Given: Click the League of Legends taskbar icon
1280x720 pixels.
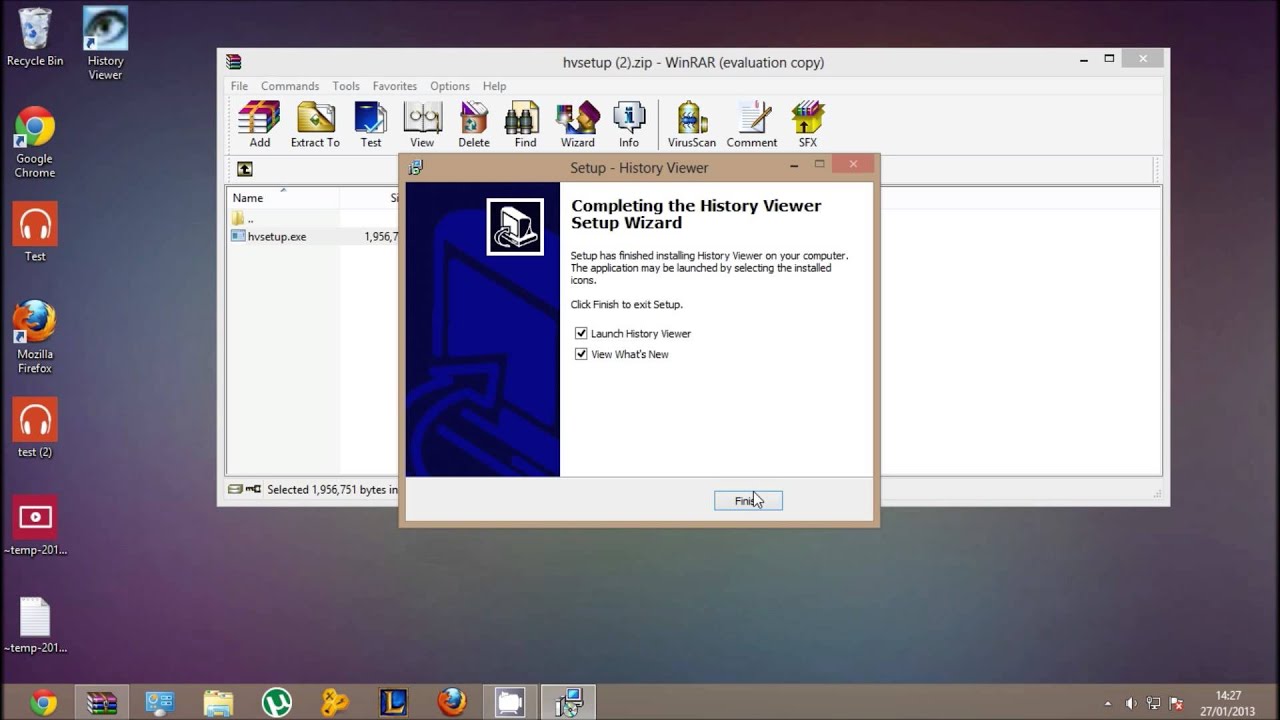Looking at the screenshot, I should [393, 703].
